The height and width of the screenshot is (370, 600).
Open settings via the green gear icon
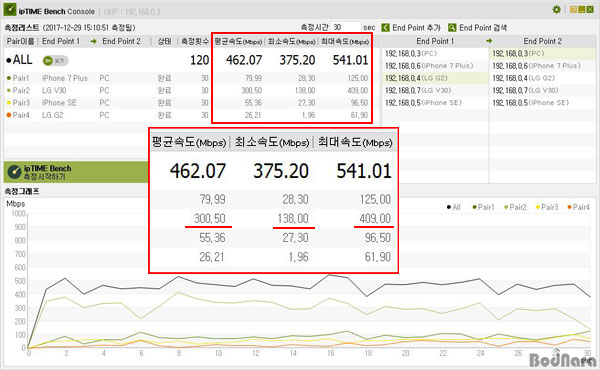click(556, 10)
